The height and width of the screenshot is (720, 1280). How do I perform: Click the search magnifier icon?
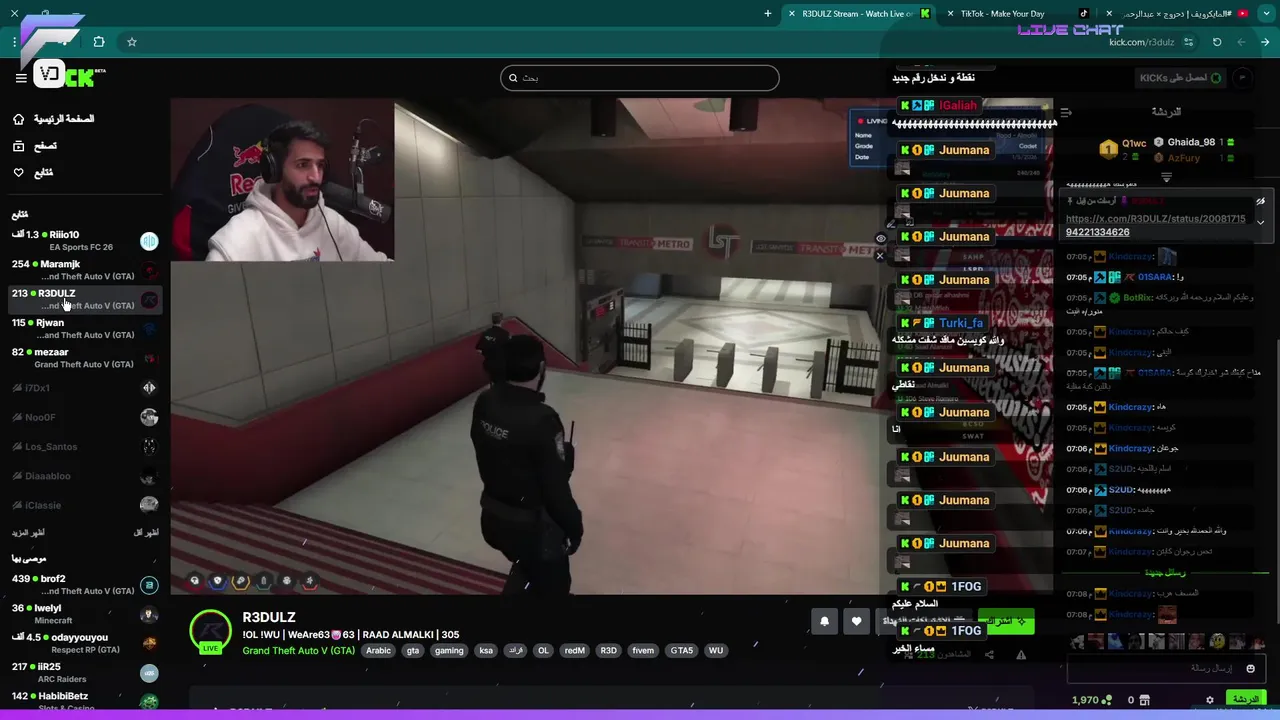click(x=513, y=78)
